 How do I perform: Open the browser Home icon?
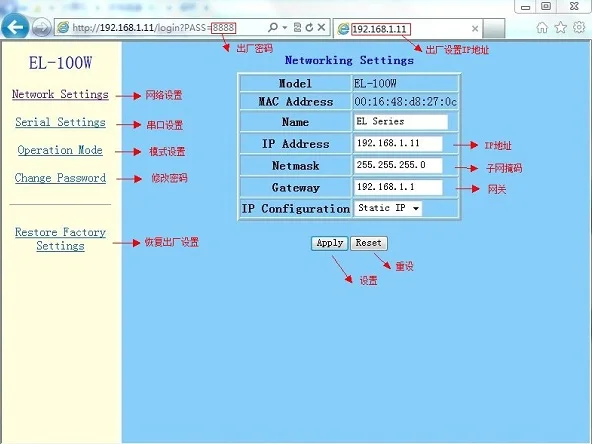click(x=542, y=27)
